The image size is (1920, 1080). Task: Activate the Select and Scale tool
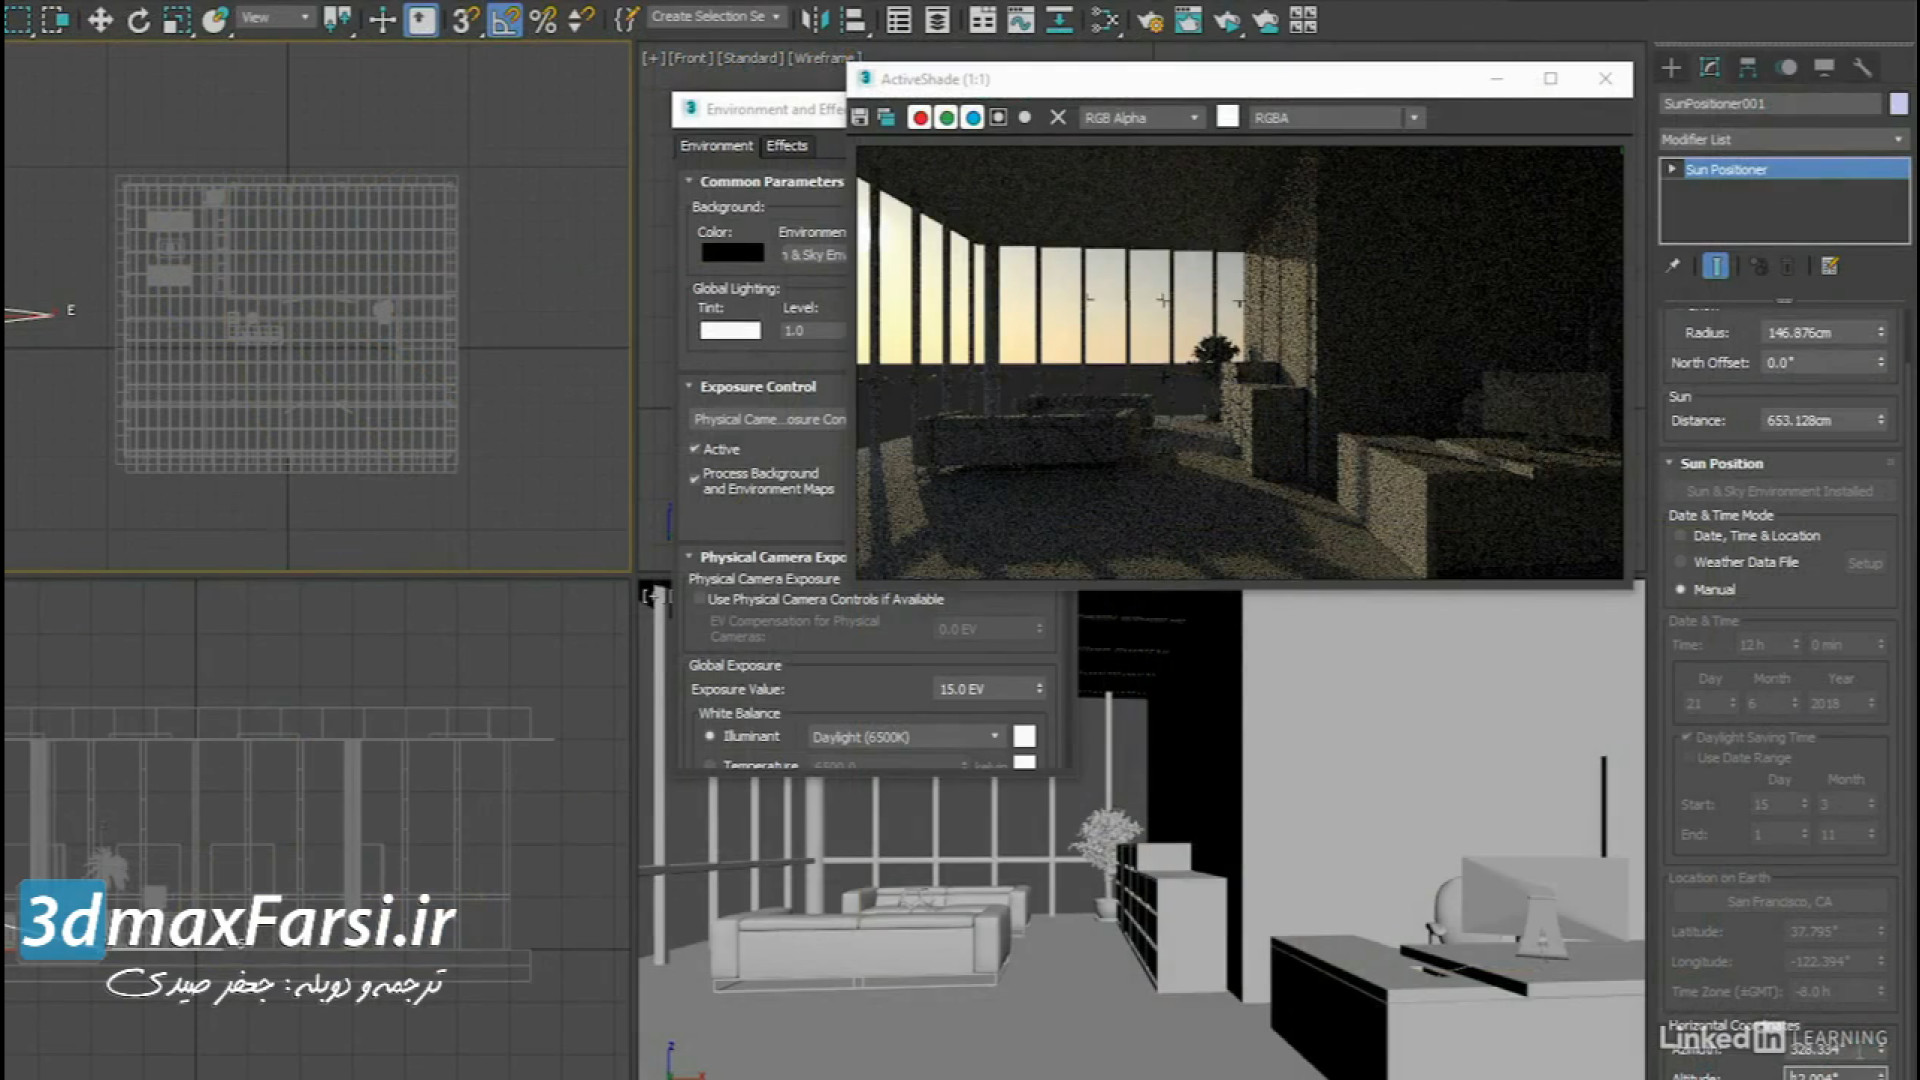[177, 19]
